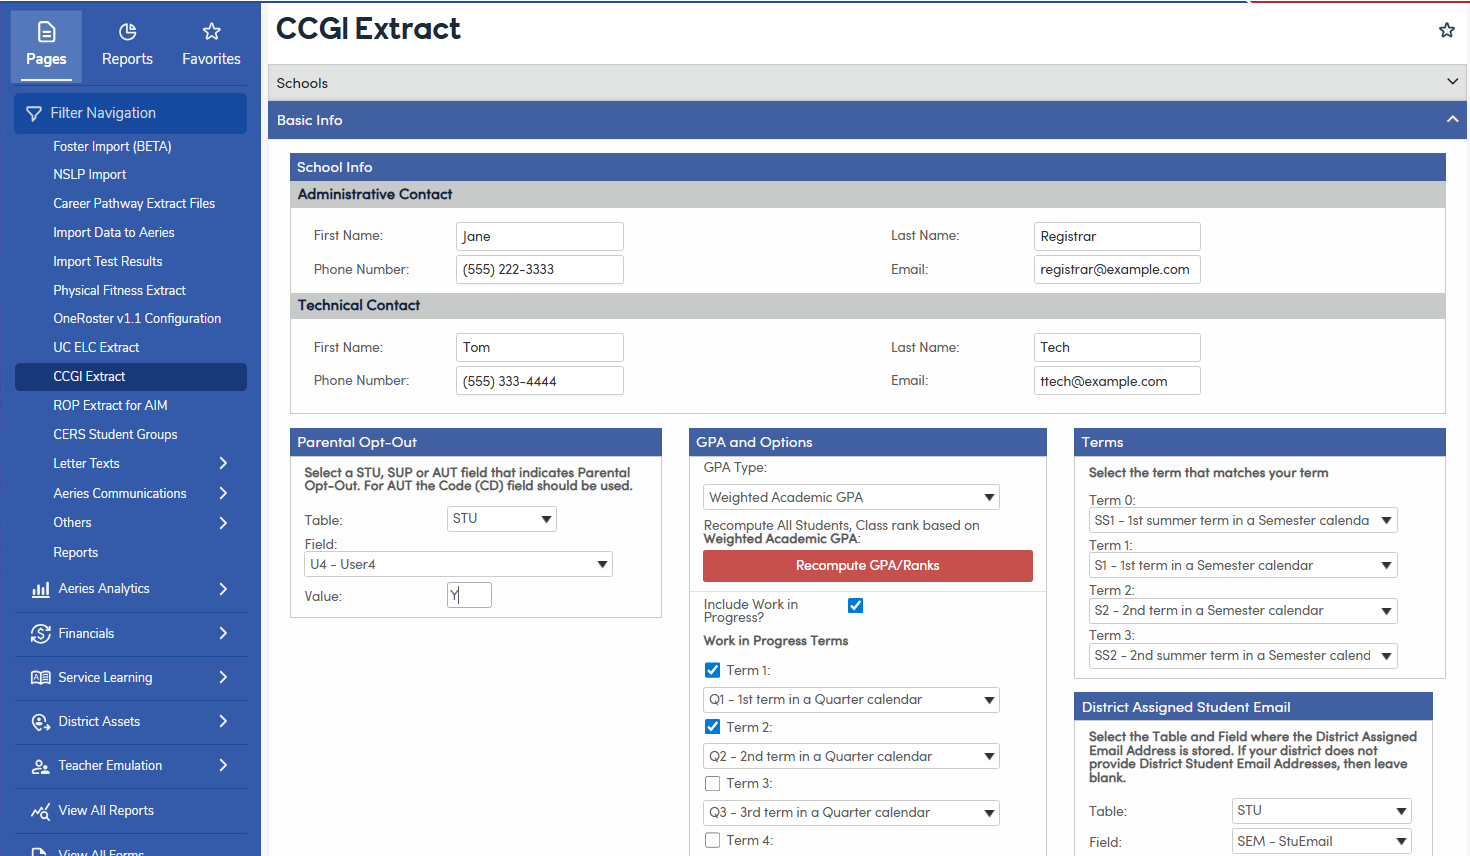Expand the Financials menu
The height and width of the screenshot is (856, 1470).
click(x=223, y=633)
